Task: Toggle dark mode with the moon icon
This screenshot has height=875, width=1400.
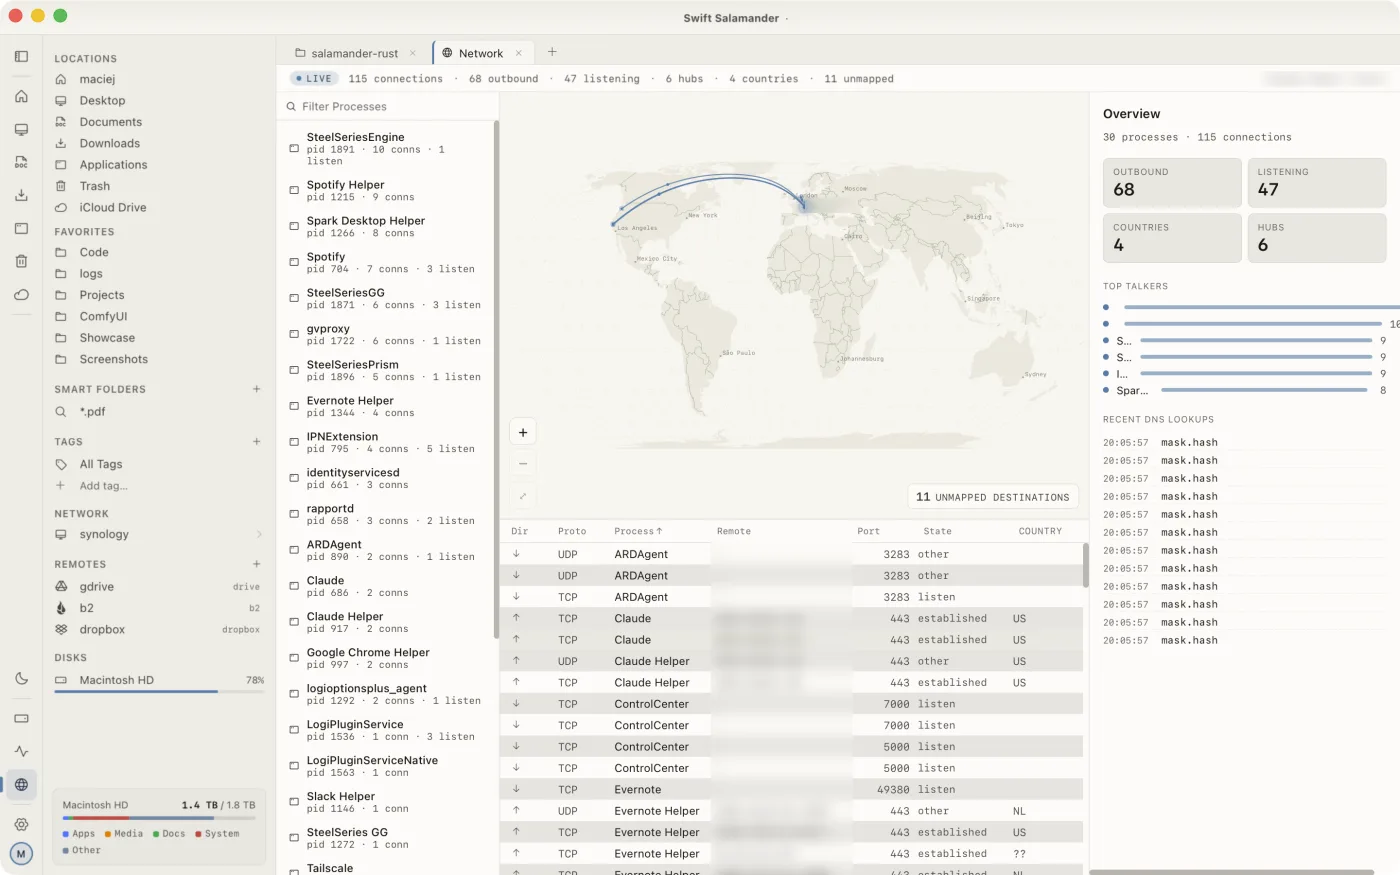Action: click(21, 678)
